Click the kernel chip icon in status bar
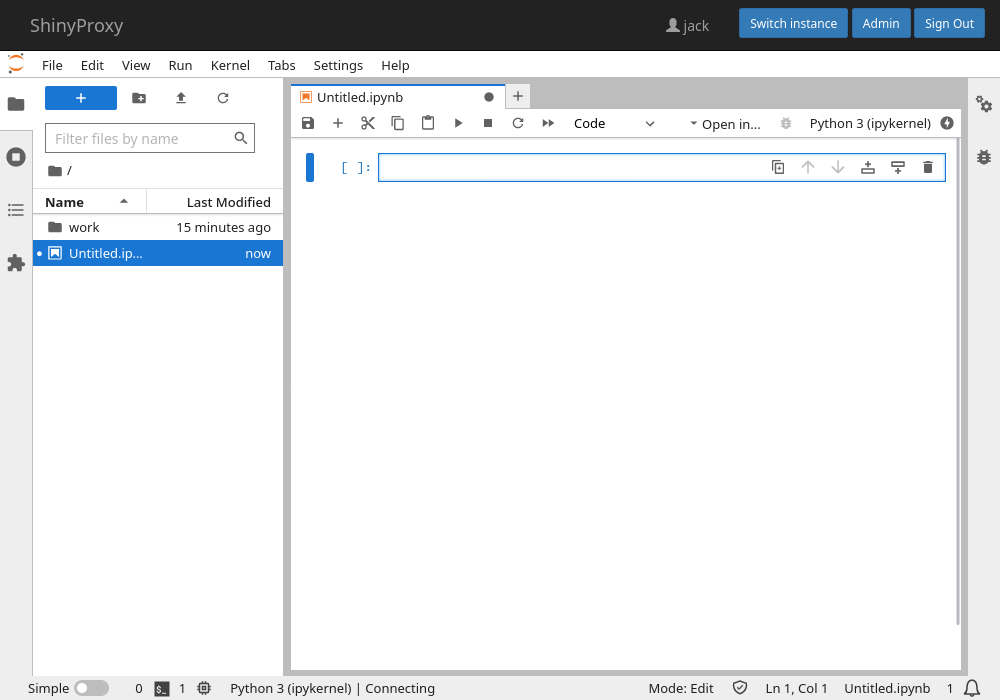Viewport: 1000px width, 700px height. pyautogui.click(x=204, y=689)
